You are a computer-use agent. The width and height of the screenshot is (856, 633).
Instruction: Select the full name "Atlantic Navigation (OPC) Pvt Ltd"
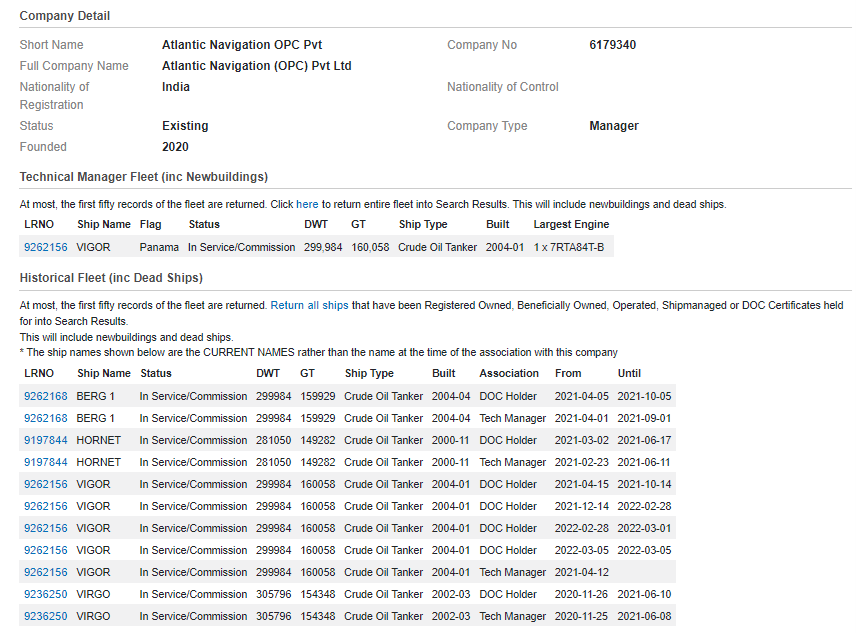coord(257,66)
